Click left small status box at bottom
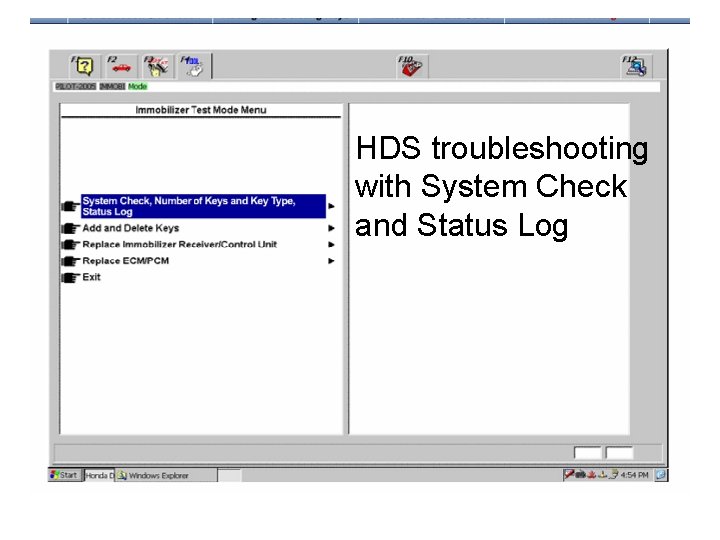This screenshot has height=540, width=720. point(587,453)
